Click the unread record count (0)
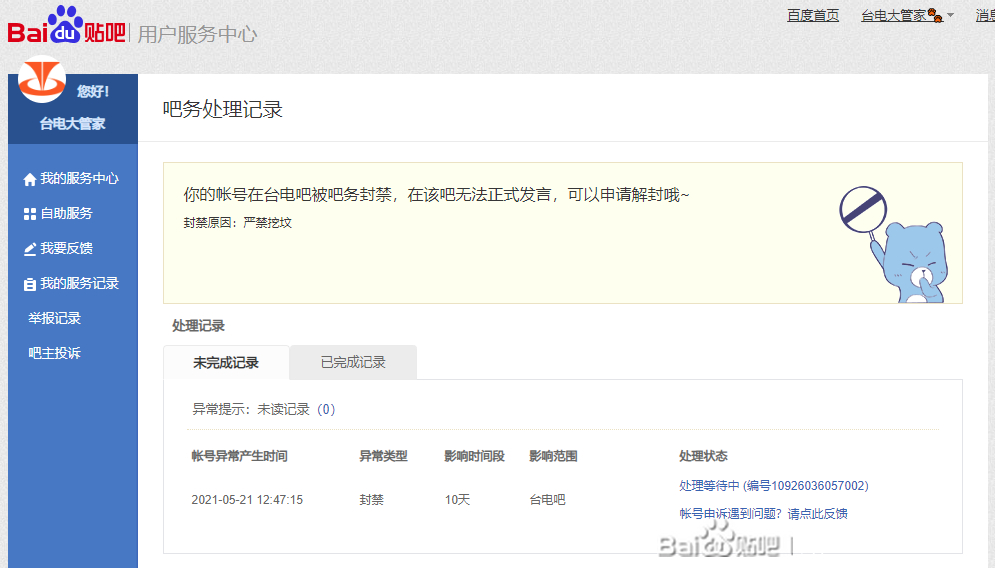 [326, 409]
